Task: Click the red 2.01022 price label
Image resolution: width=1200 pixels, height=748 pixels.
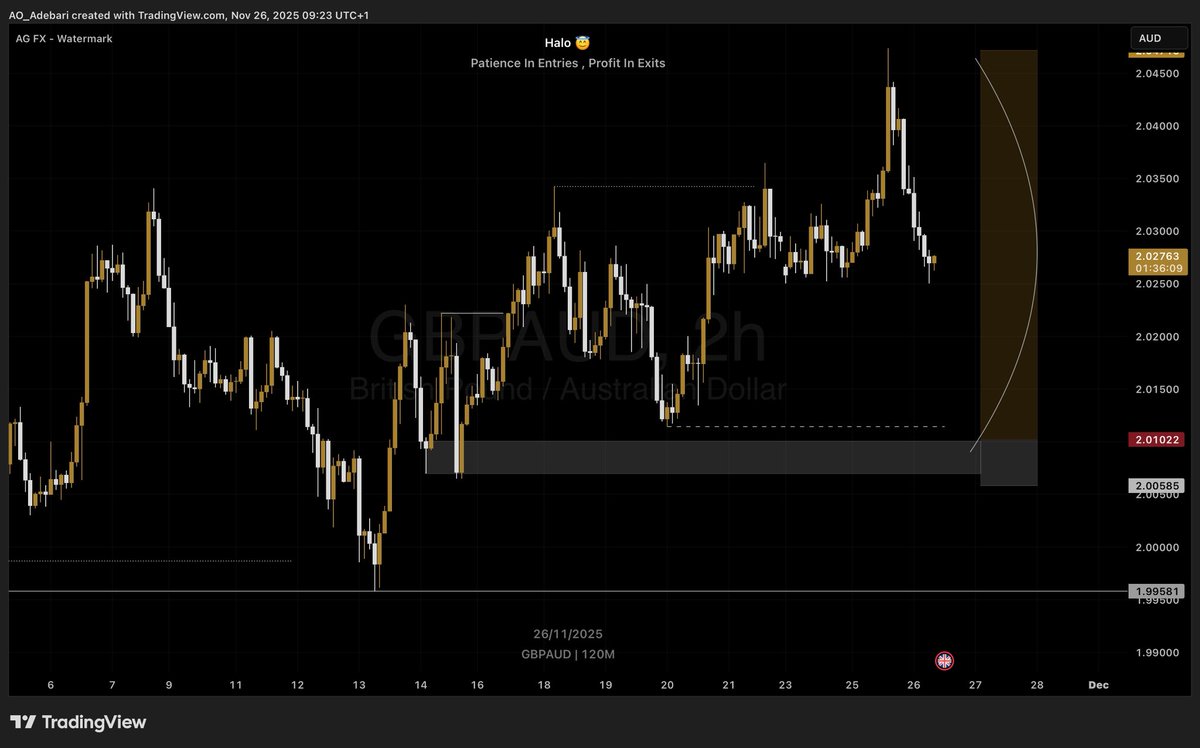Action: click(1157, 439)
